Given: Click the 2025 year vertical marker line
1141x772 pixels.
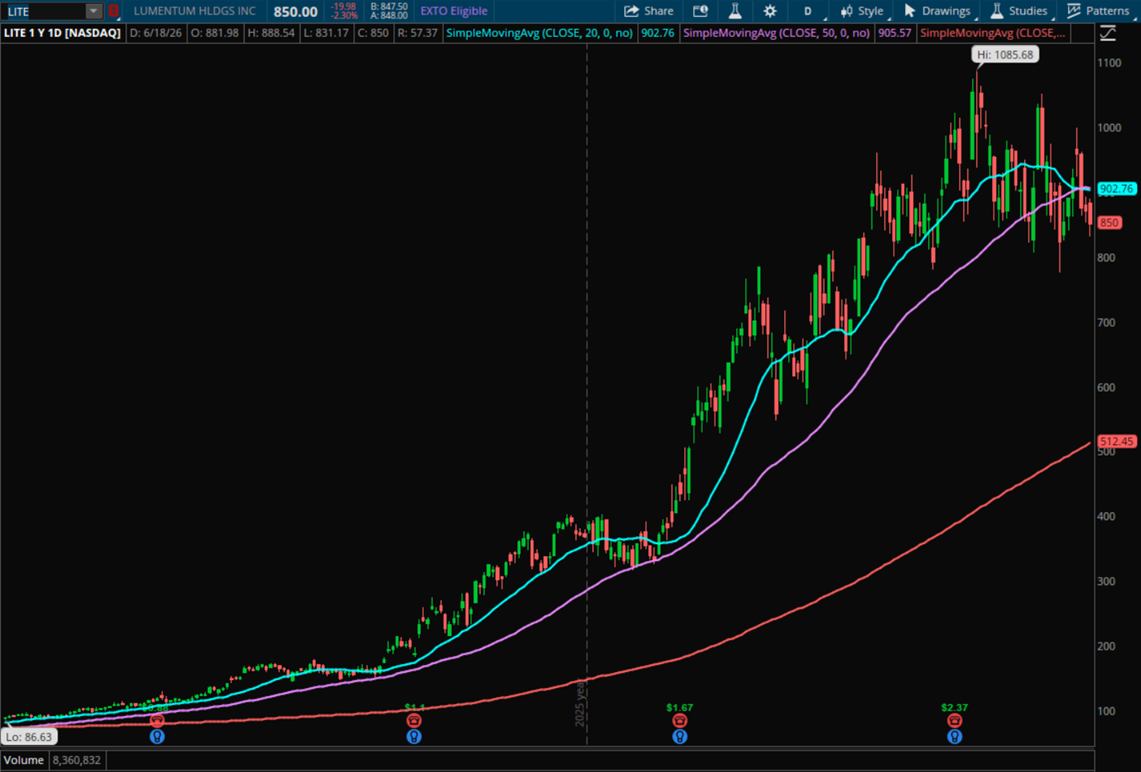Looking at the screenshot, I should 587,393.
